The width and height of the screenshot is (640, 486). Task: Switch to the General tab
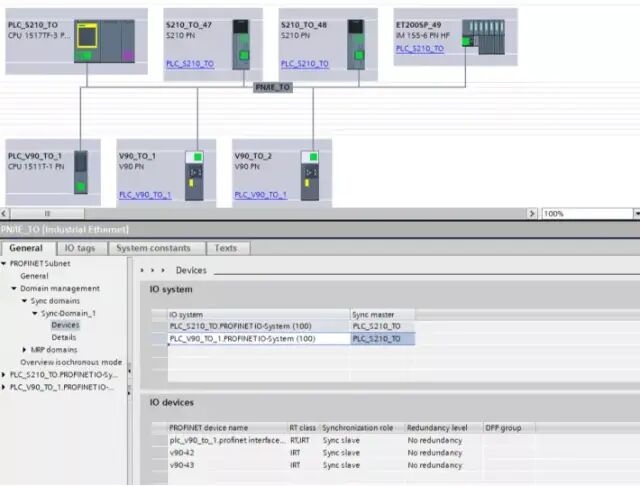click(26, 248)
